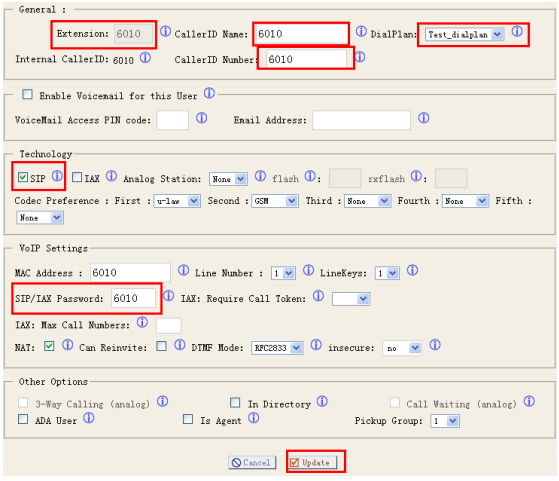Screen dimensions: 559x481
Task: Click the Cancel button
Action: 252,463
